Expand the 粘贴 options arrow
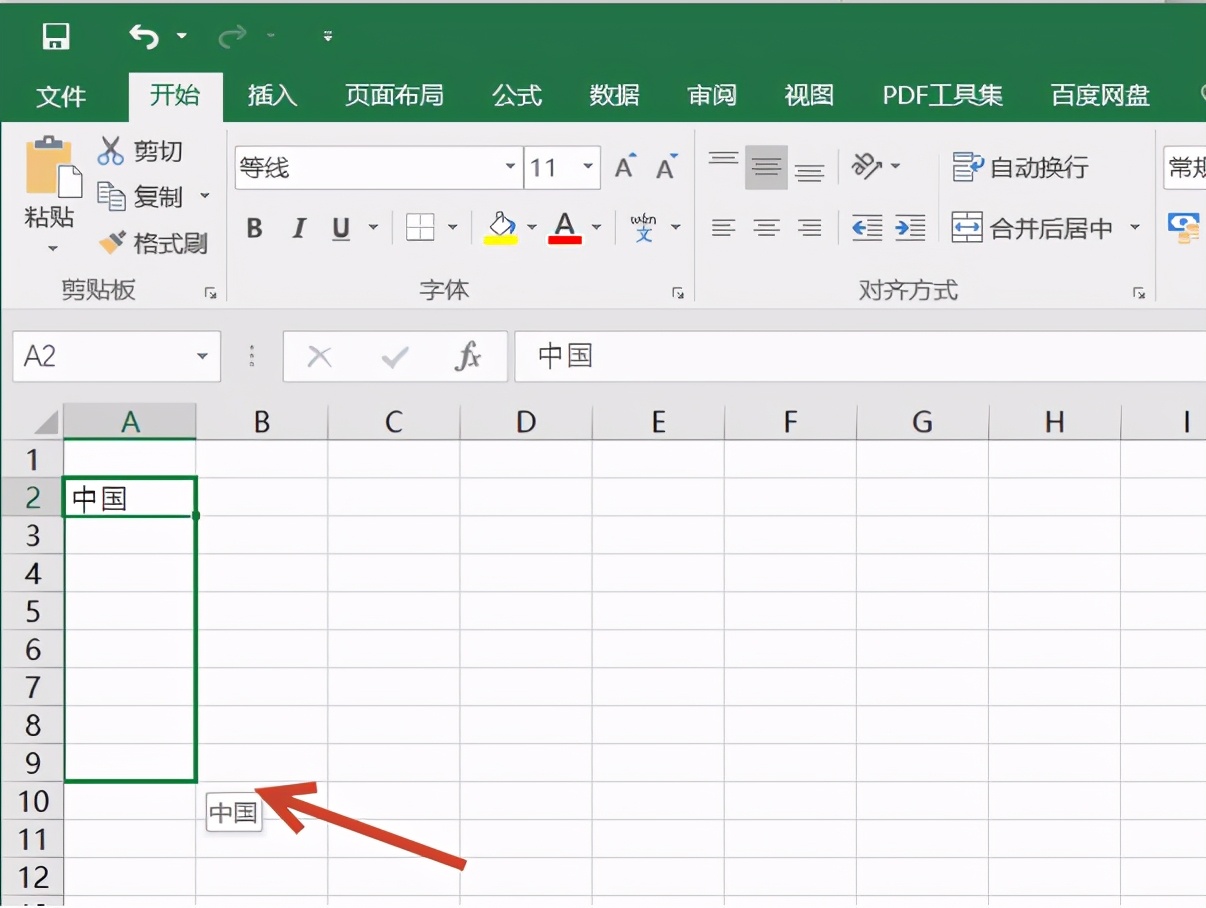This screenshot has height=908, width=1206. (x=52, y=248)
